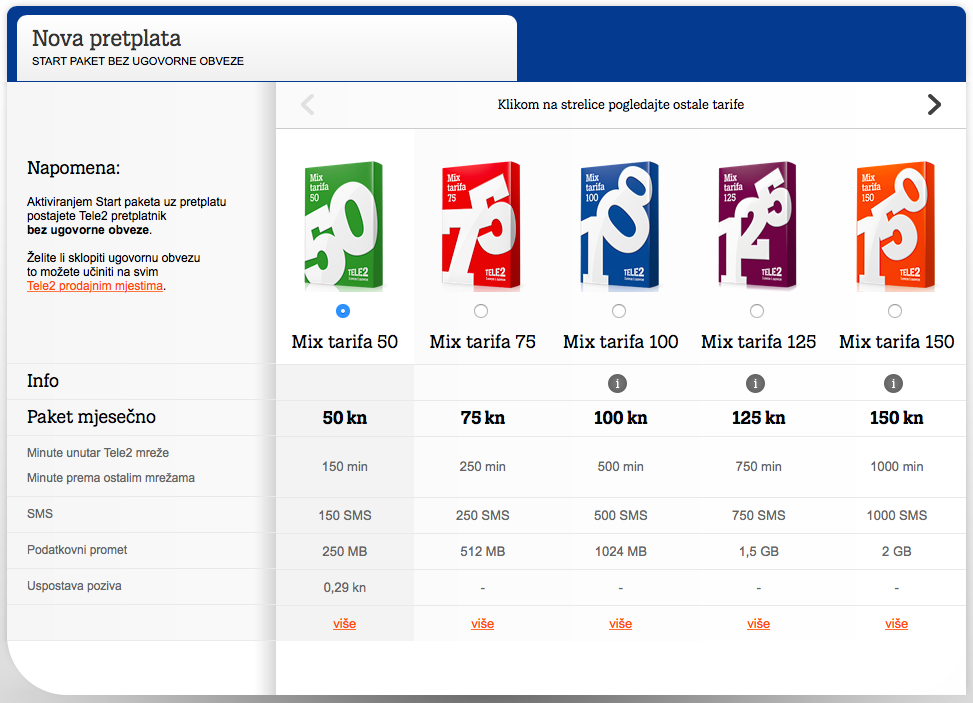Click the više link under Mix tarifa 150

click(896, 624)
